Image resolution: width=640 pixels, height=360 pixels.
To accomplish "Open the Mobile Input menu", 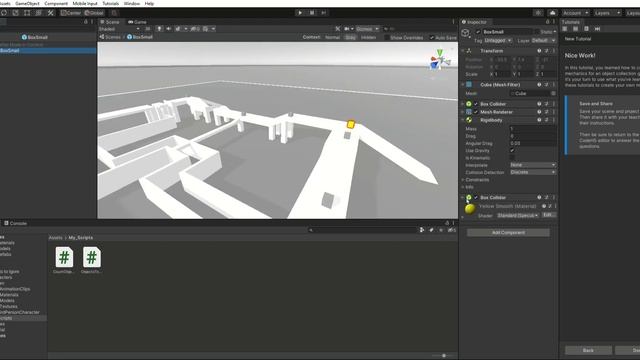I will (x=85, y=3).
